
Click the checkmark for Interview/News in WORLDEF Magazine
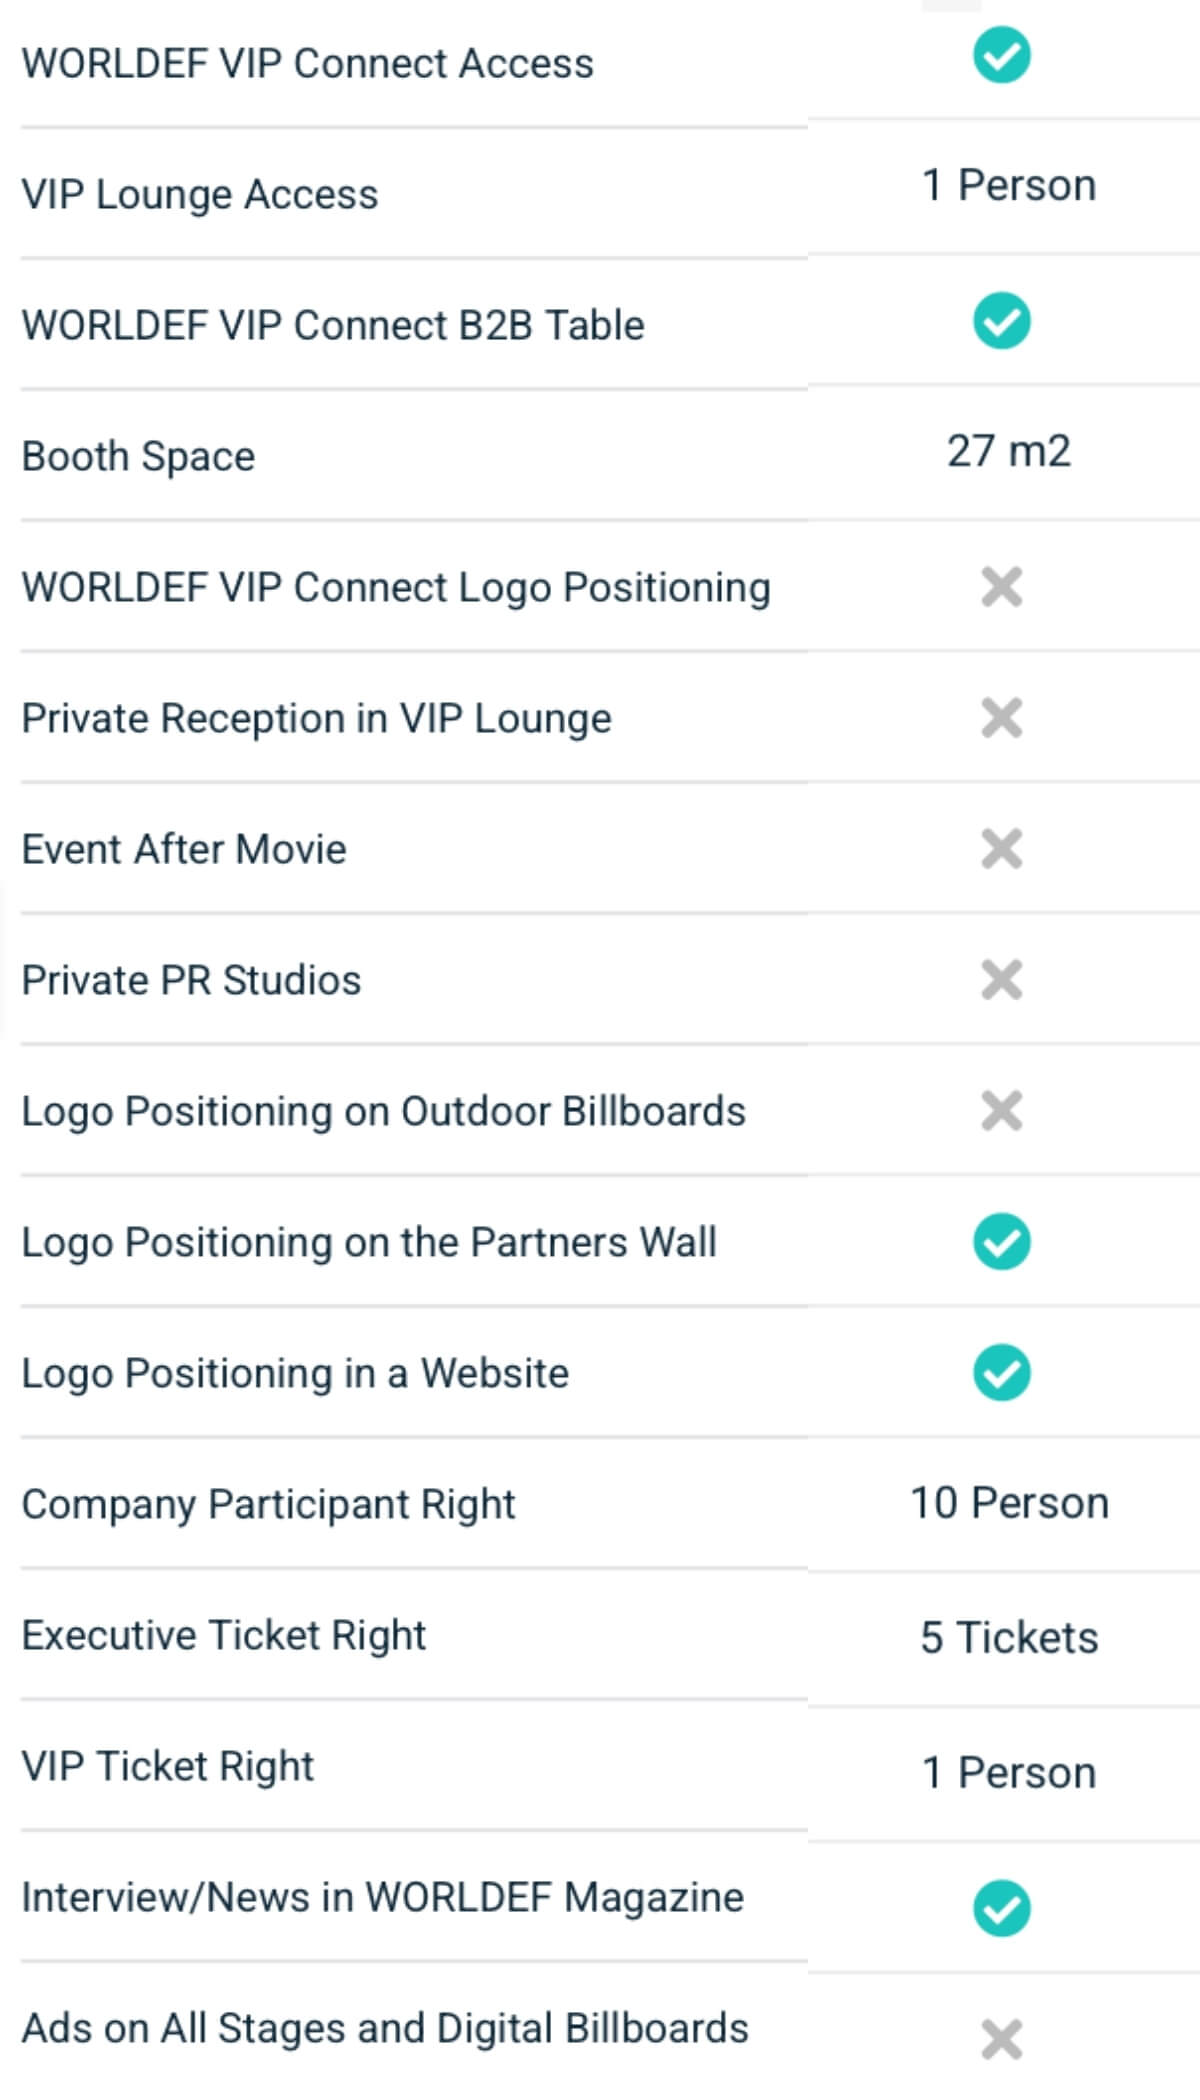[1001, 1908]
